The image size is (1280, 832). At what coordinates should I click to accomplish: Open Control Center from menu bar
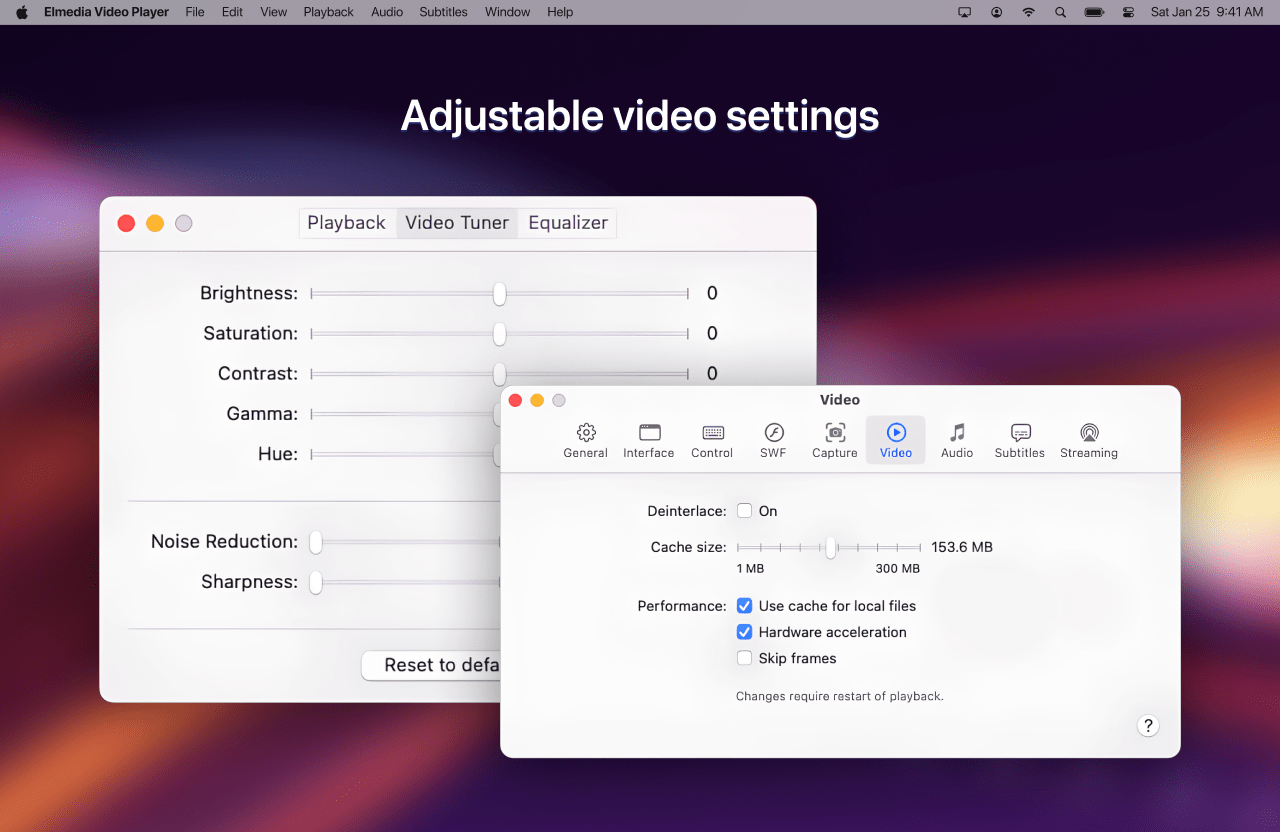click(1129, 12)
